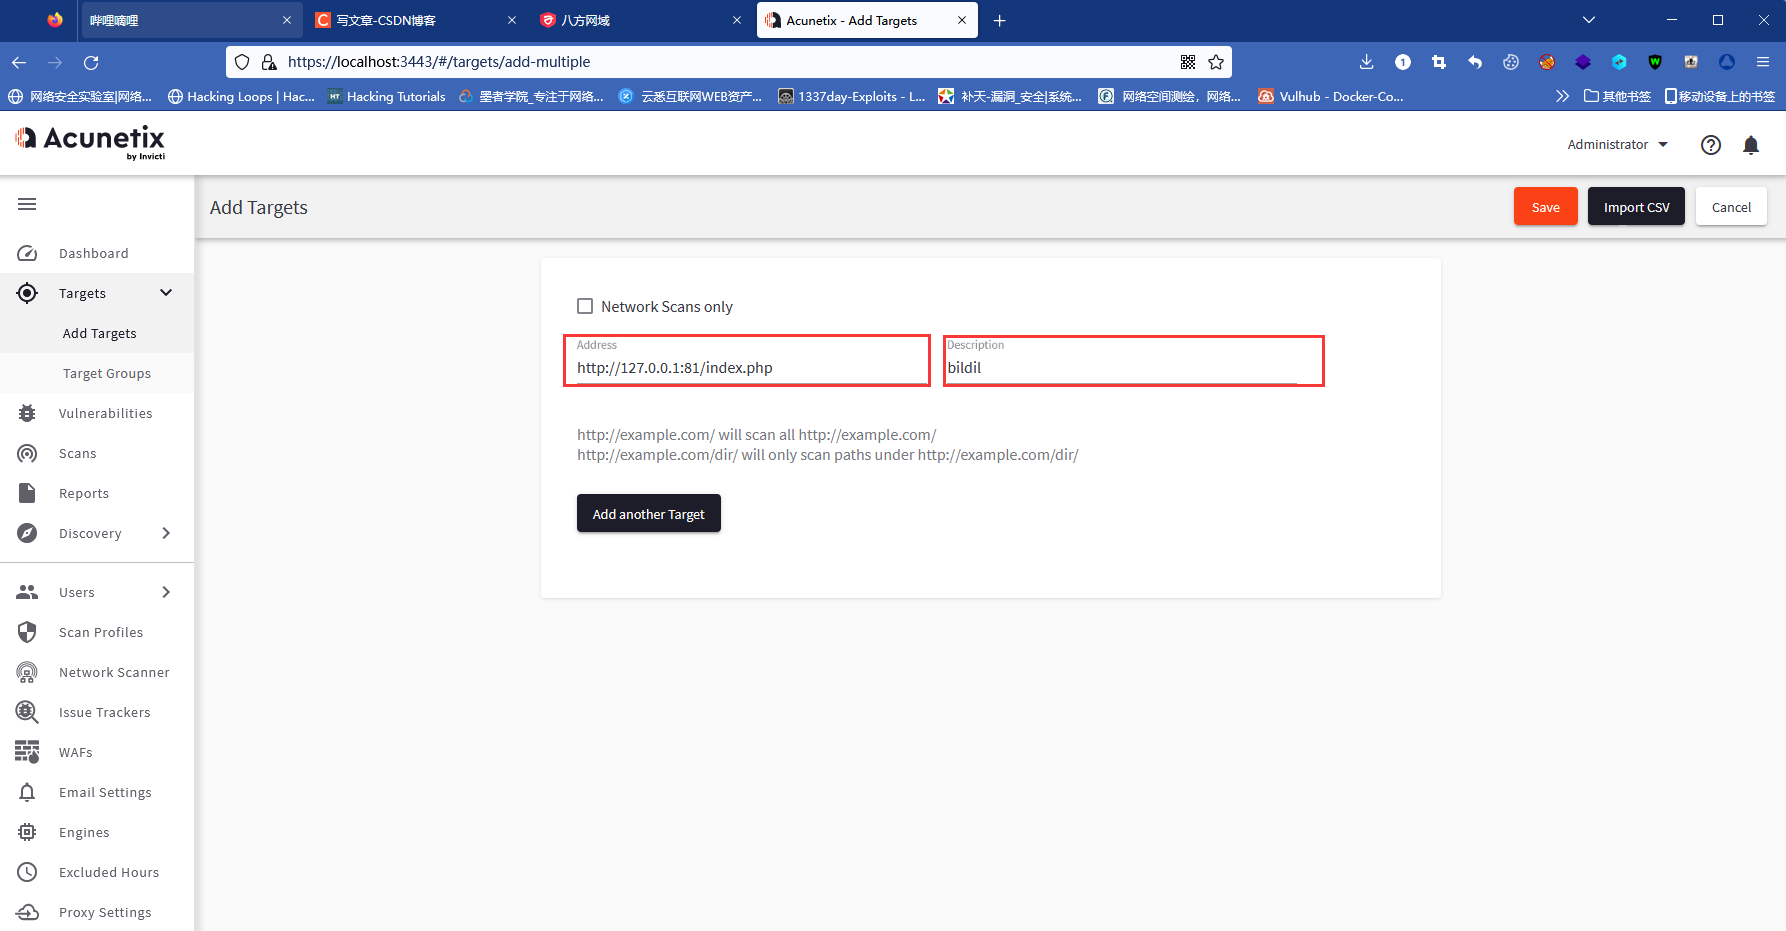The height and width of the screenshot is (931, 1786).
Task: Open the Scan Profiles shield icon
Action: 27,632
